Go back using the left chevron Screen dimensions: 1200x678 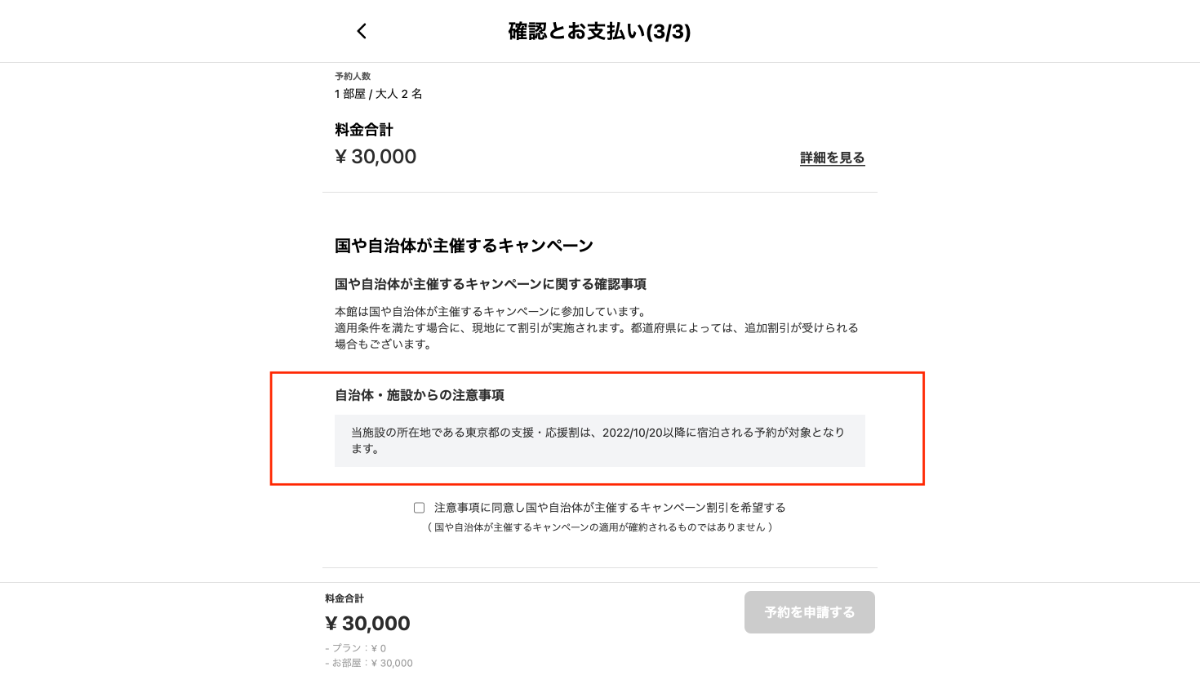pyautogui.click(x=362, y=32)
